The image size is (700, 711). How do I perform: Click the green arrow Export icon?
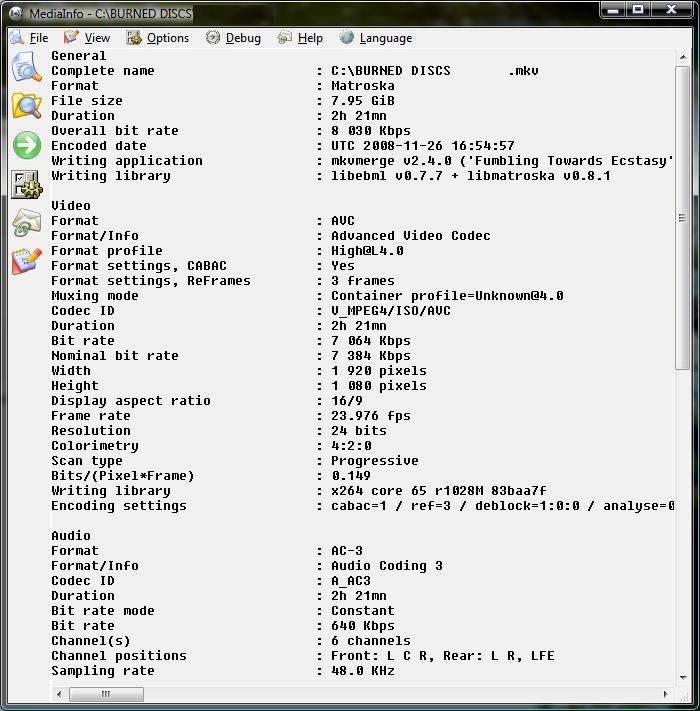[x=26, y=145]
